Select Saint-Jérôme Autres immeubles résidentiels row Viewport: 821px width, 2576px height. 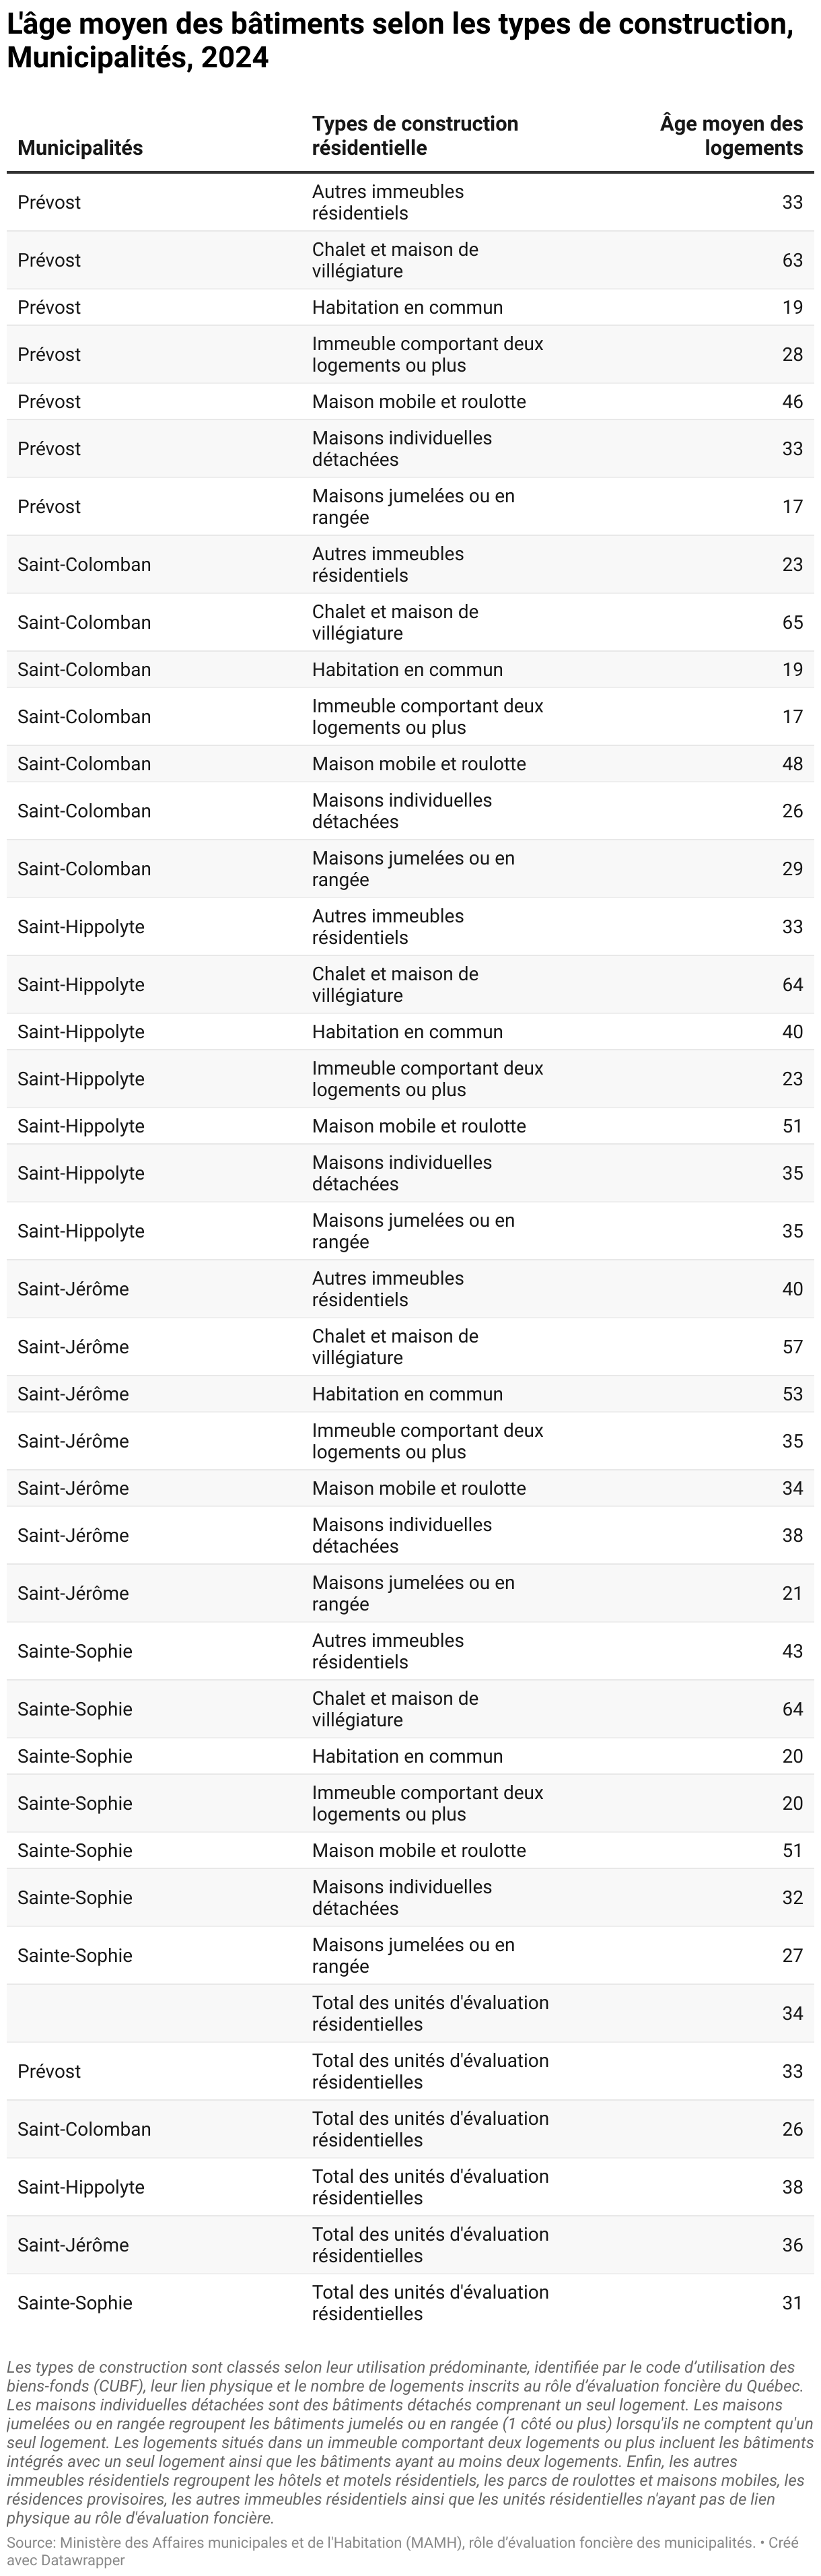point(410,1289)
